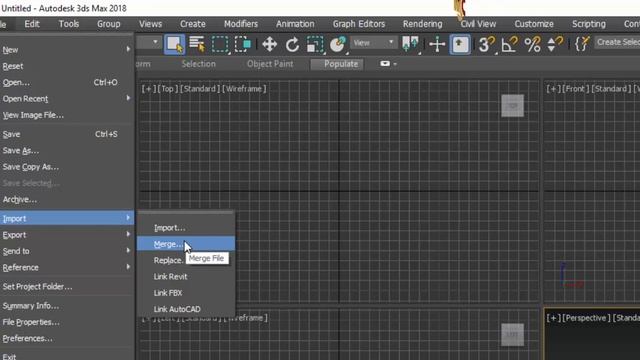Click the Select and Place tool
The height and width of the screenshot is (360, 640).
(x=338, y=44)
